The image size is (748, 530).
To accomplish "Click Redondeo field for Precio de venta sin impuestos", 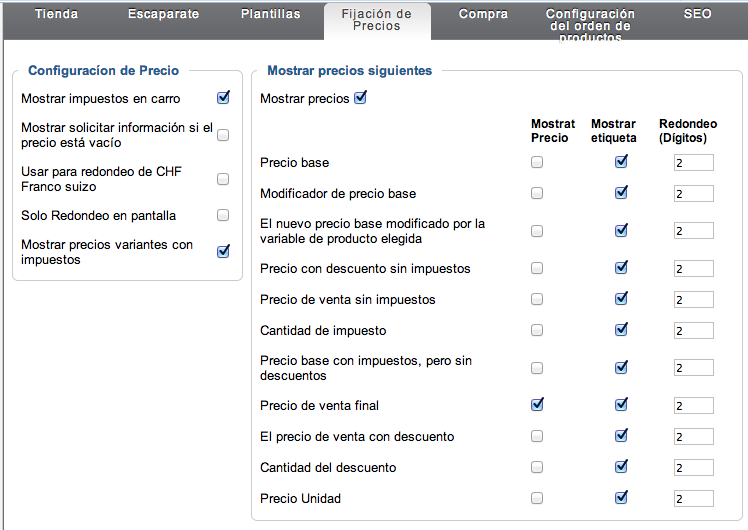I will click(x=694, y=300).
